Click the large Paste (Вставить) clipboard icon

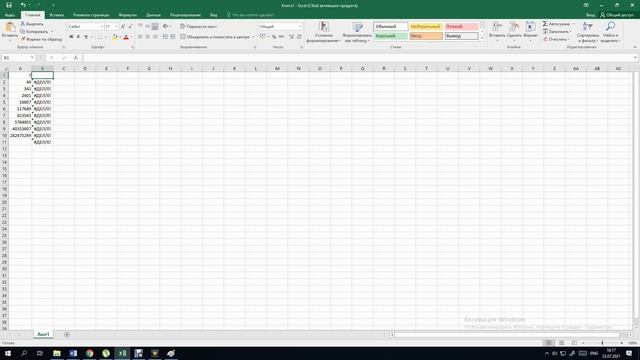pyautogui.click(x=10, y=27)
